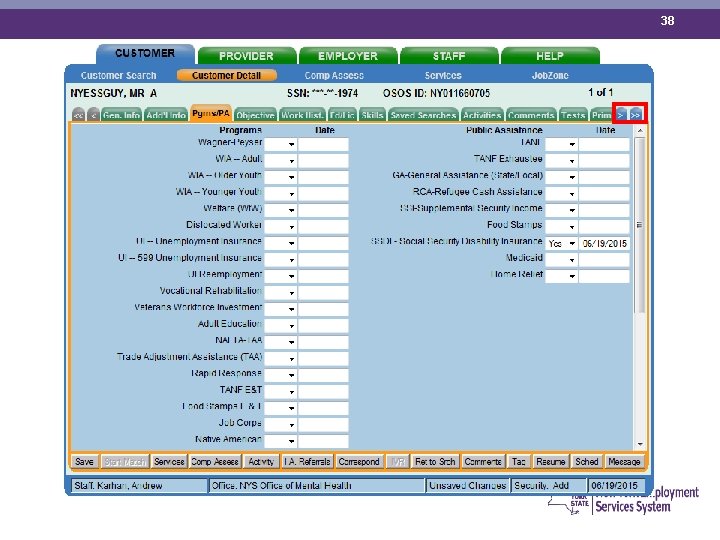Open the Saved Searches tab
The height and width of the screenshot is (540, 720).
click(423, 115)
